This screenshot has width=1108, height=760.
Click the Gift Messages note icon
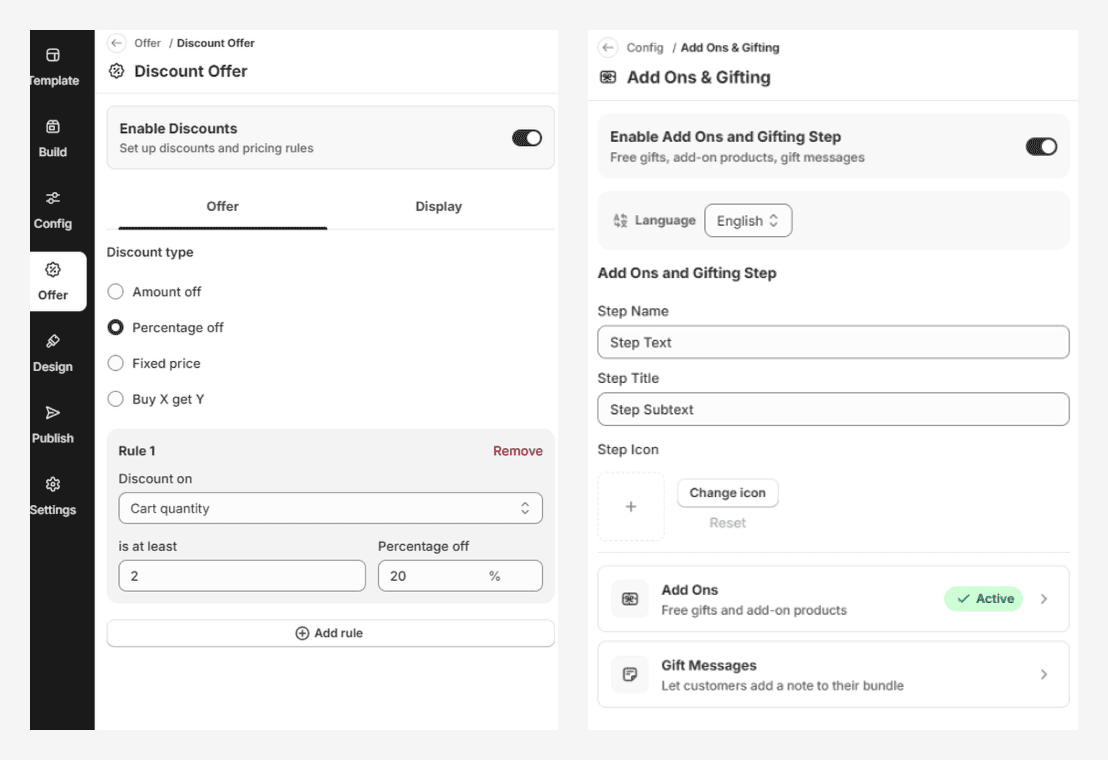pyautogui.click(x=630, y=674)
